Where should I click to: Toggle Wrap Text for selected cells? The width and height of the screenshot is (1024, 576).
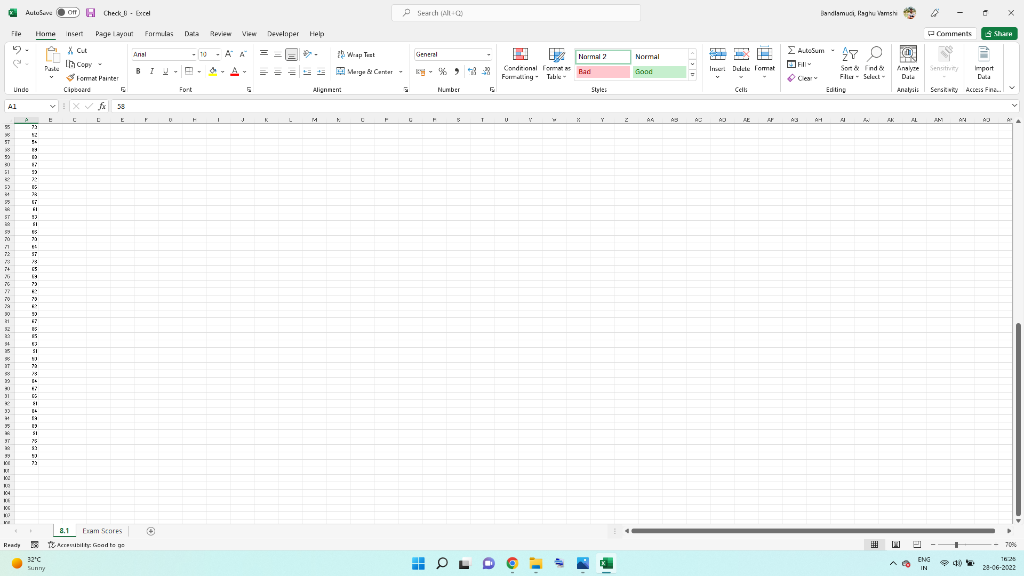point(356,55)
